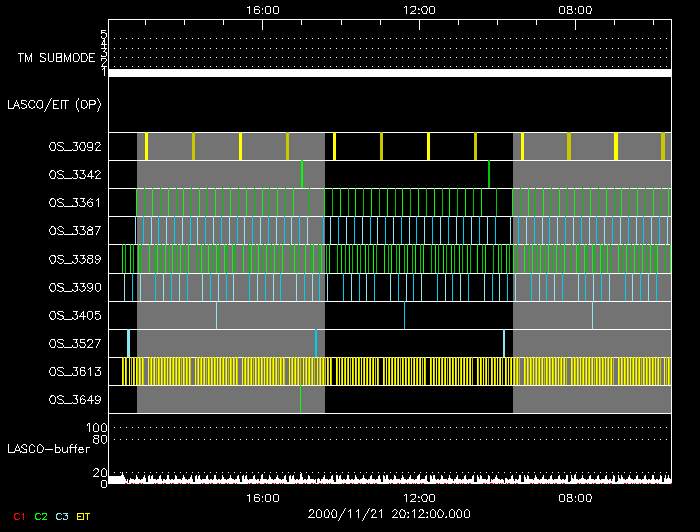700x532 pixels.
Task: Select the LASCO/EIT (OP) label
Action: pyautogui.click(x=55, y=104)
